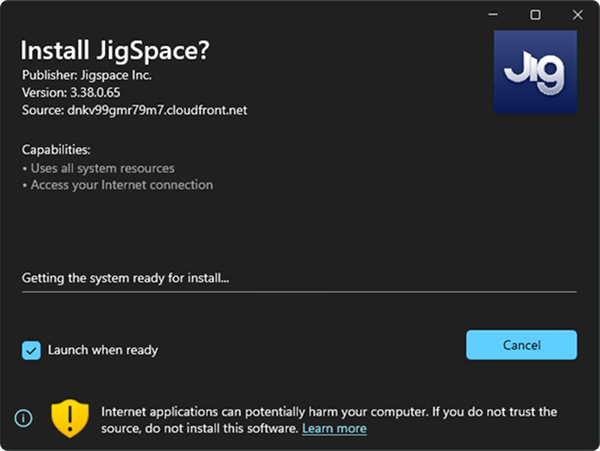Cancel the JigSpace installation
The image size is (600, 451).
pyautogui.click(x=521, y=345)
